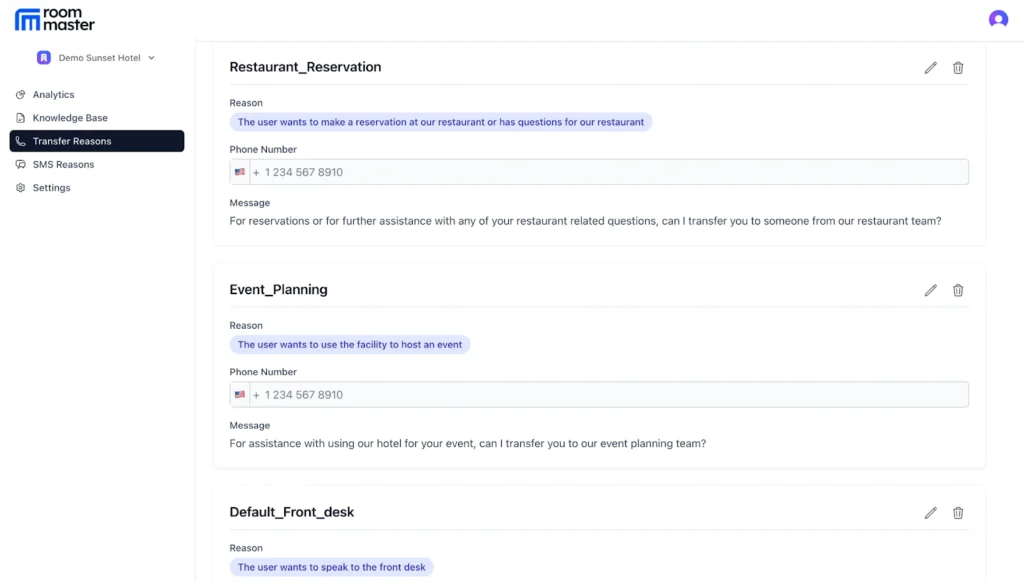Click the Analytics pie-chart icon
This screenshot has height=582, width=1024.
21,95
